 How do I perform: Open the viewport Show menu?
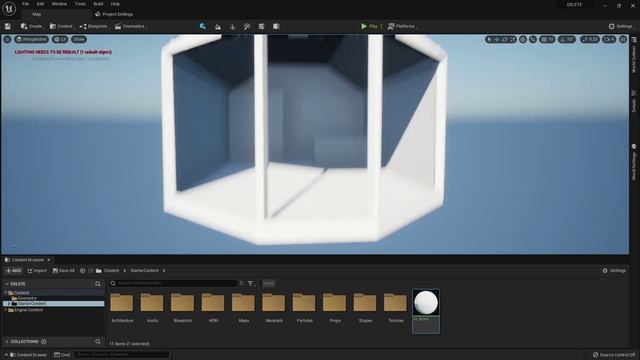pos(79,39)
